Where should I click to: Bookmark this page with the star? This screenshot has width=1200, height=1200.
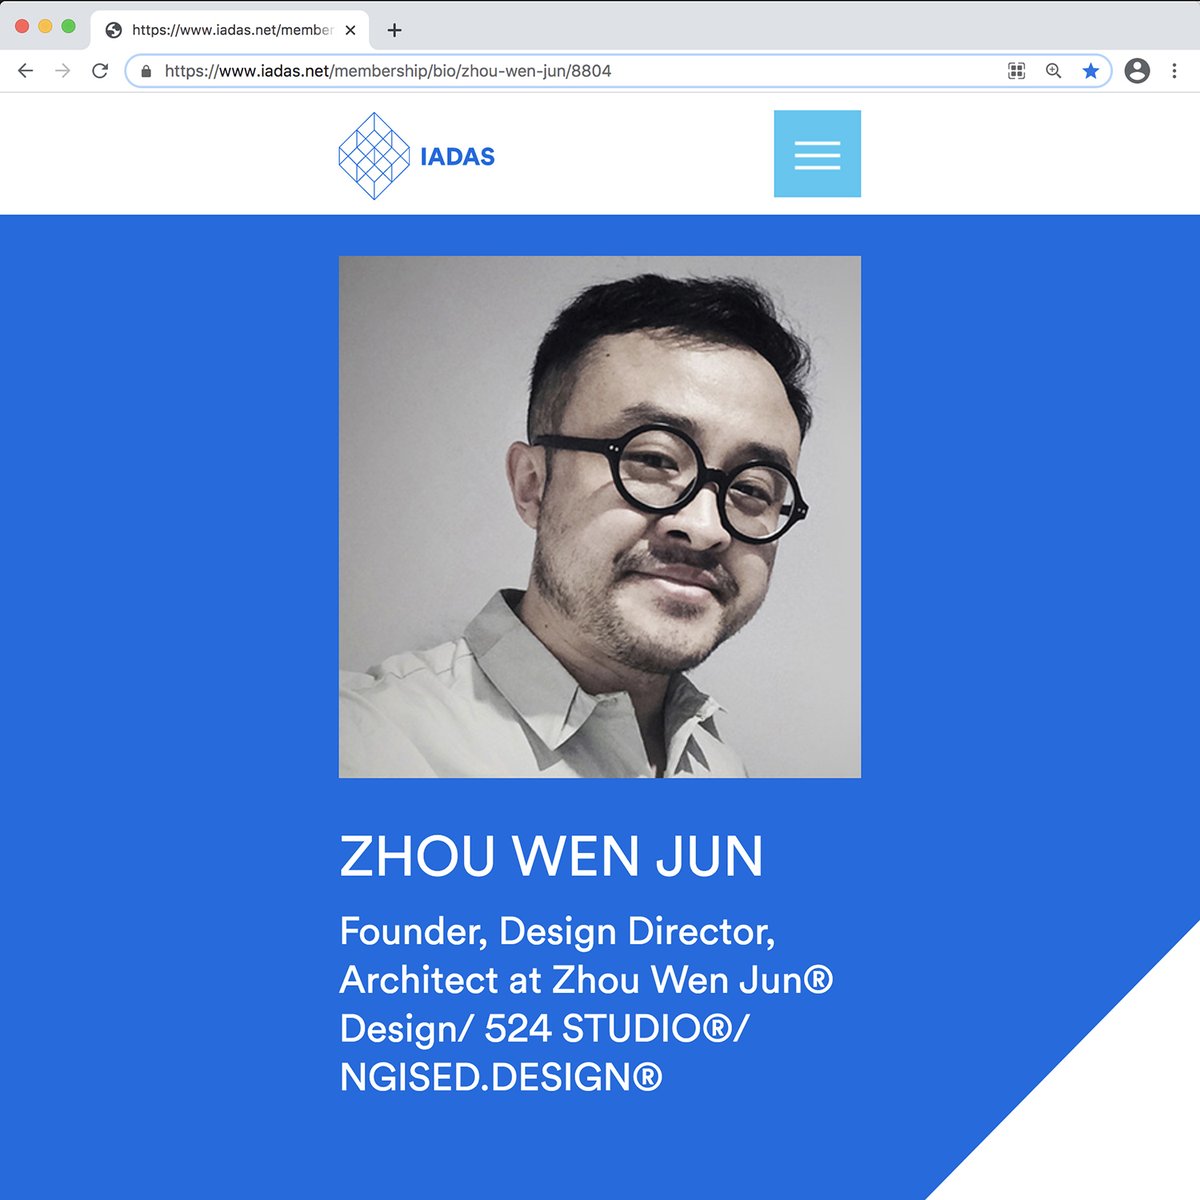point(1091,71)
